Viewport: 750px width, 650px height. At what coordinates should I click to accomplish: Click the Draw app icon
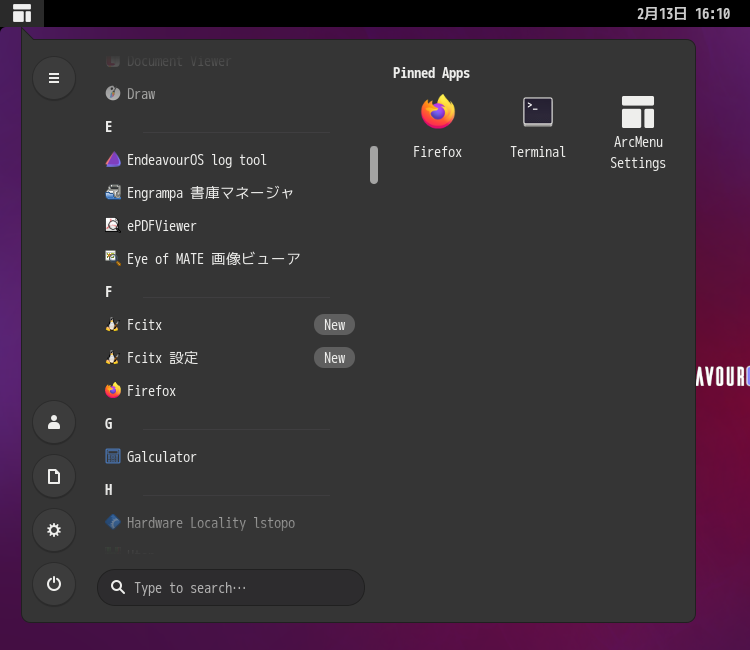click(113, 93)
